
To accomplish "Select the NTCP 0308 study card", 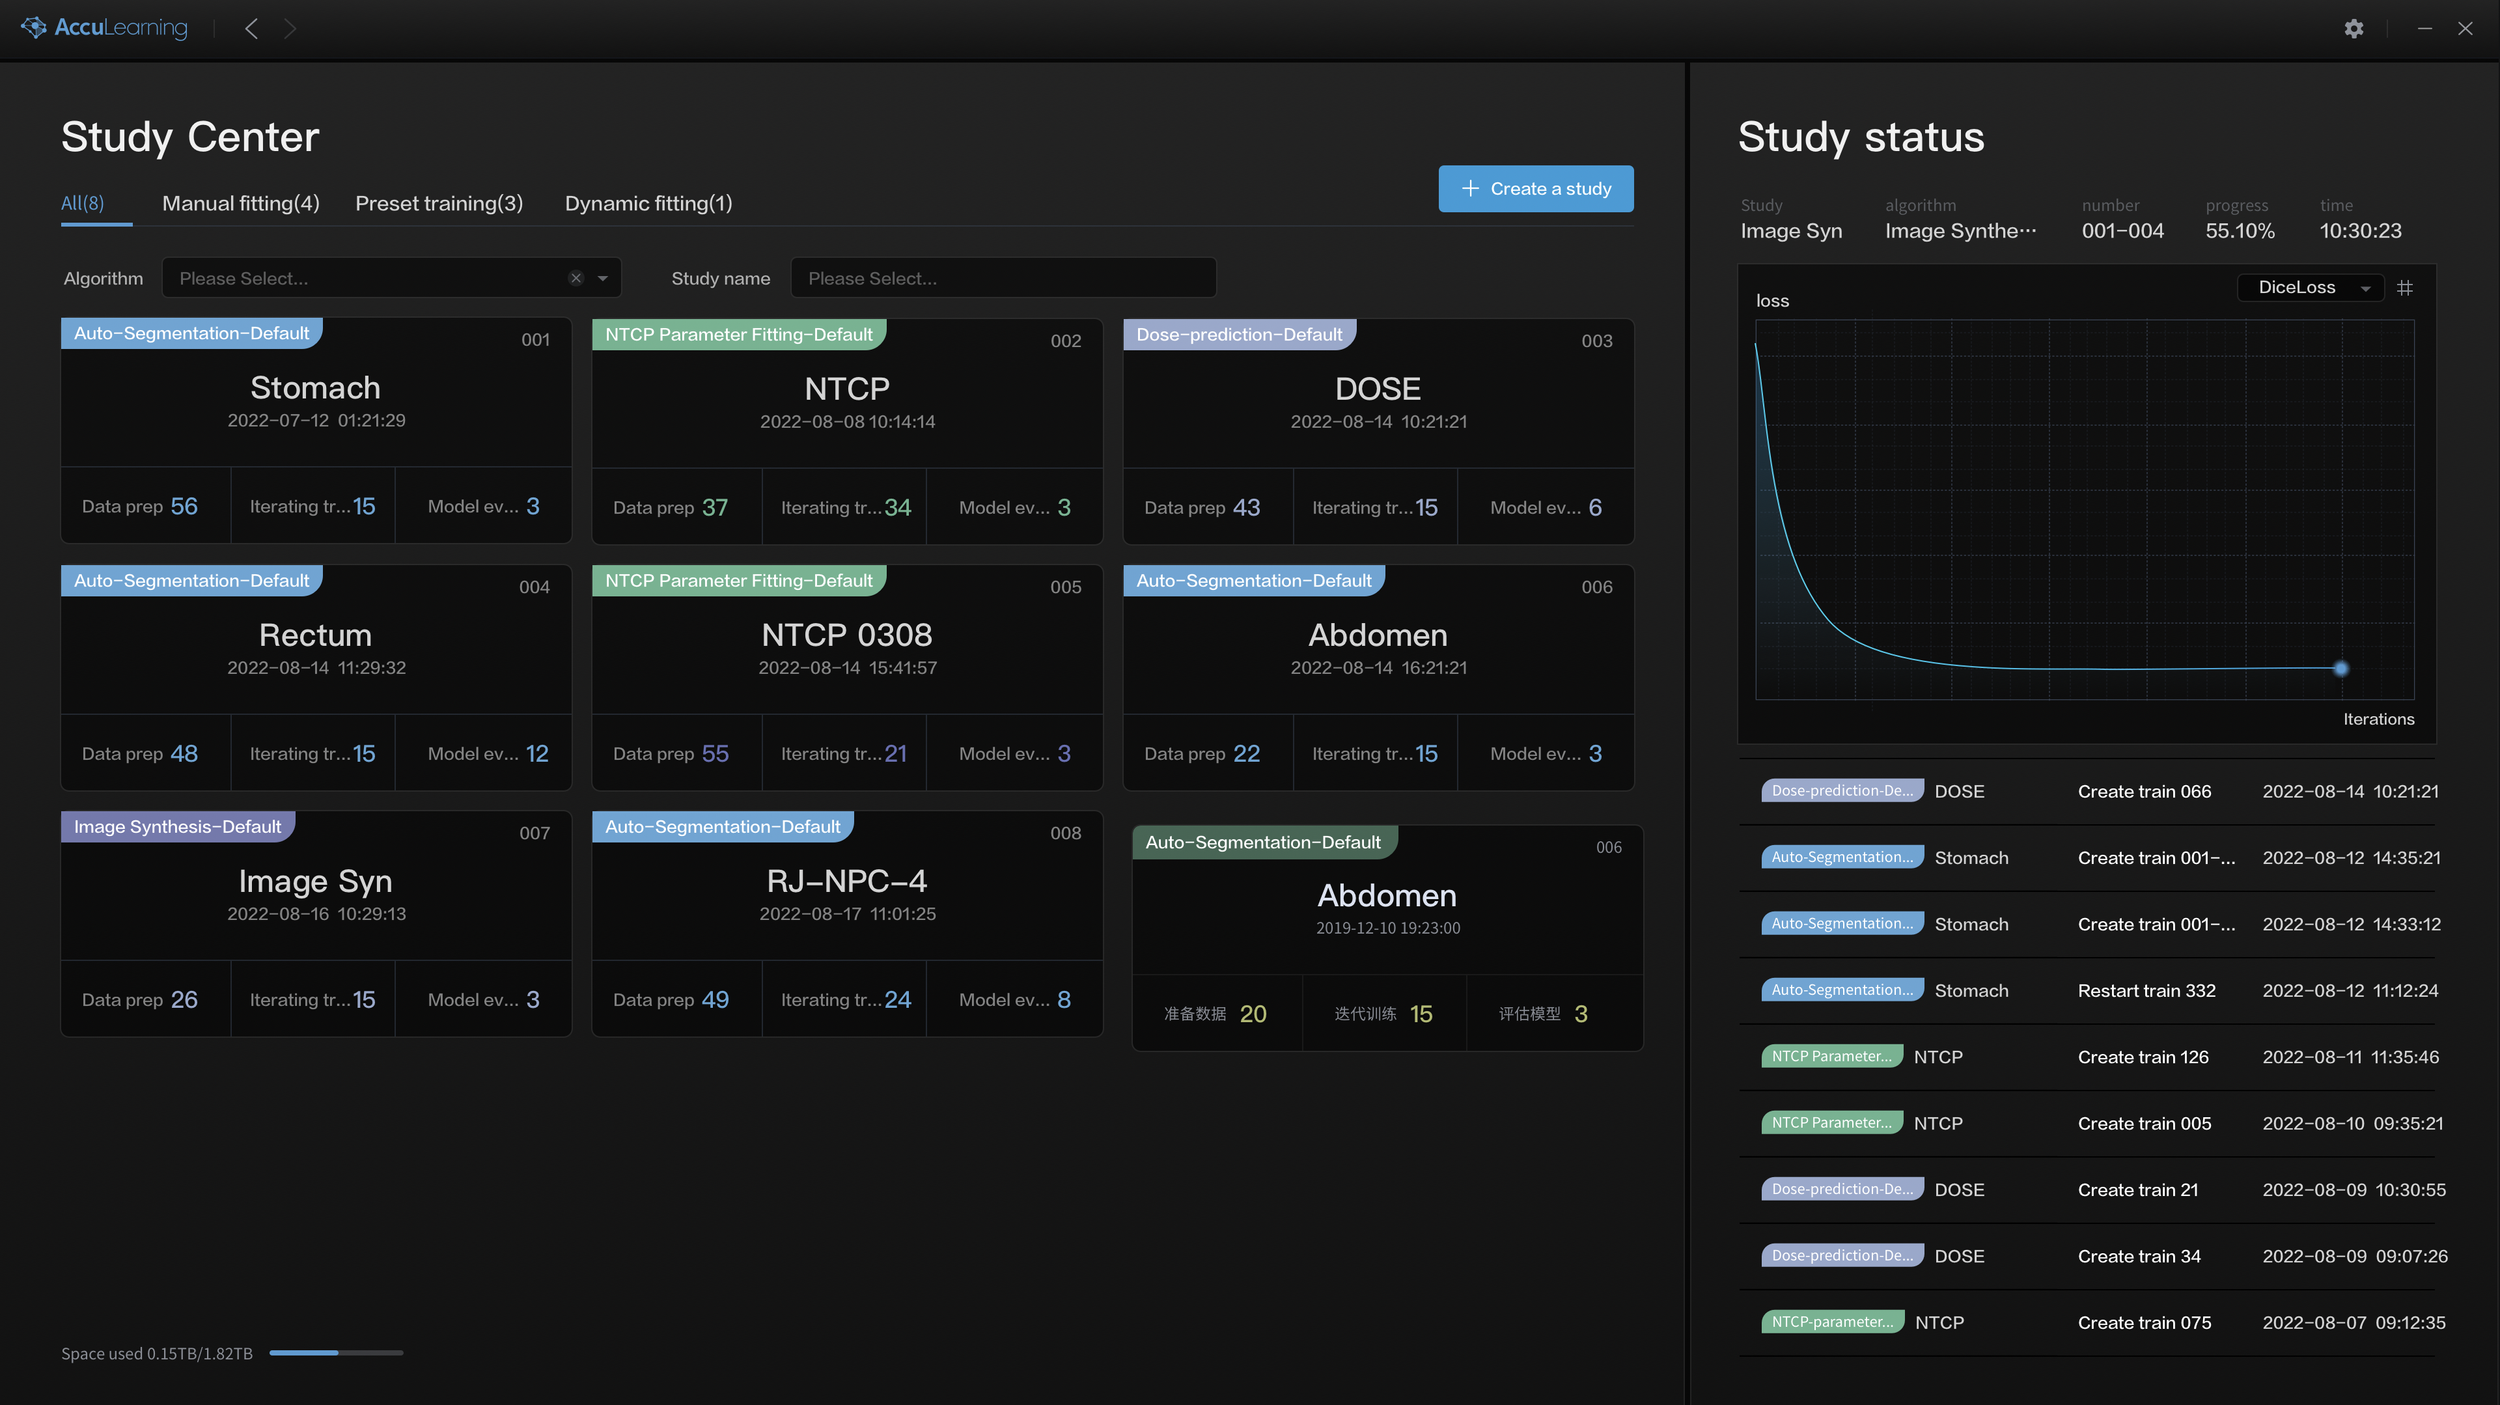I will (x=846, y=635).
